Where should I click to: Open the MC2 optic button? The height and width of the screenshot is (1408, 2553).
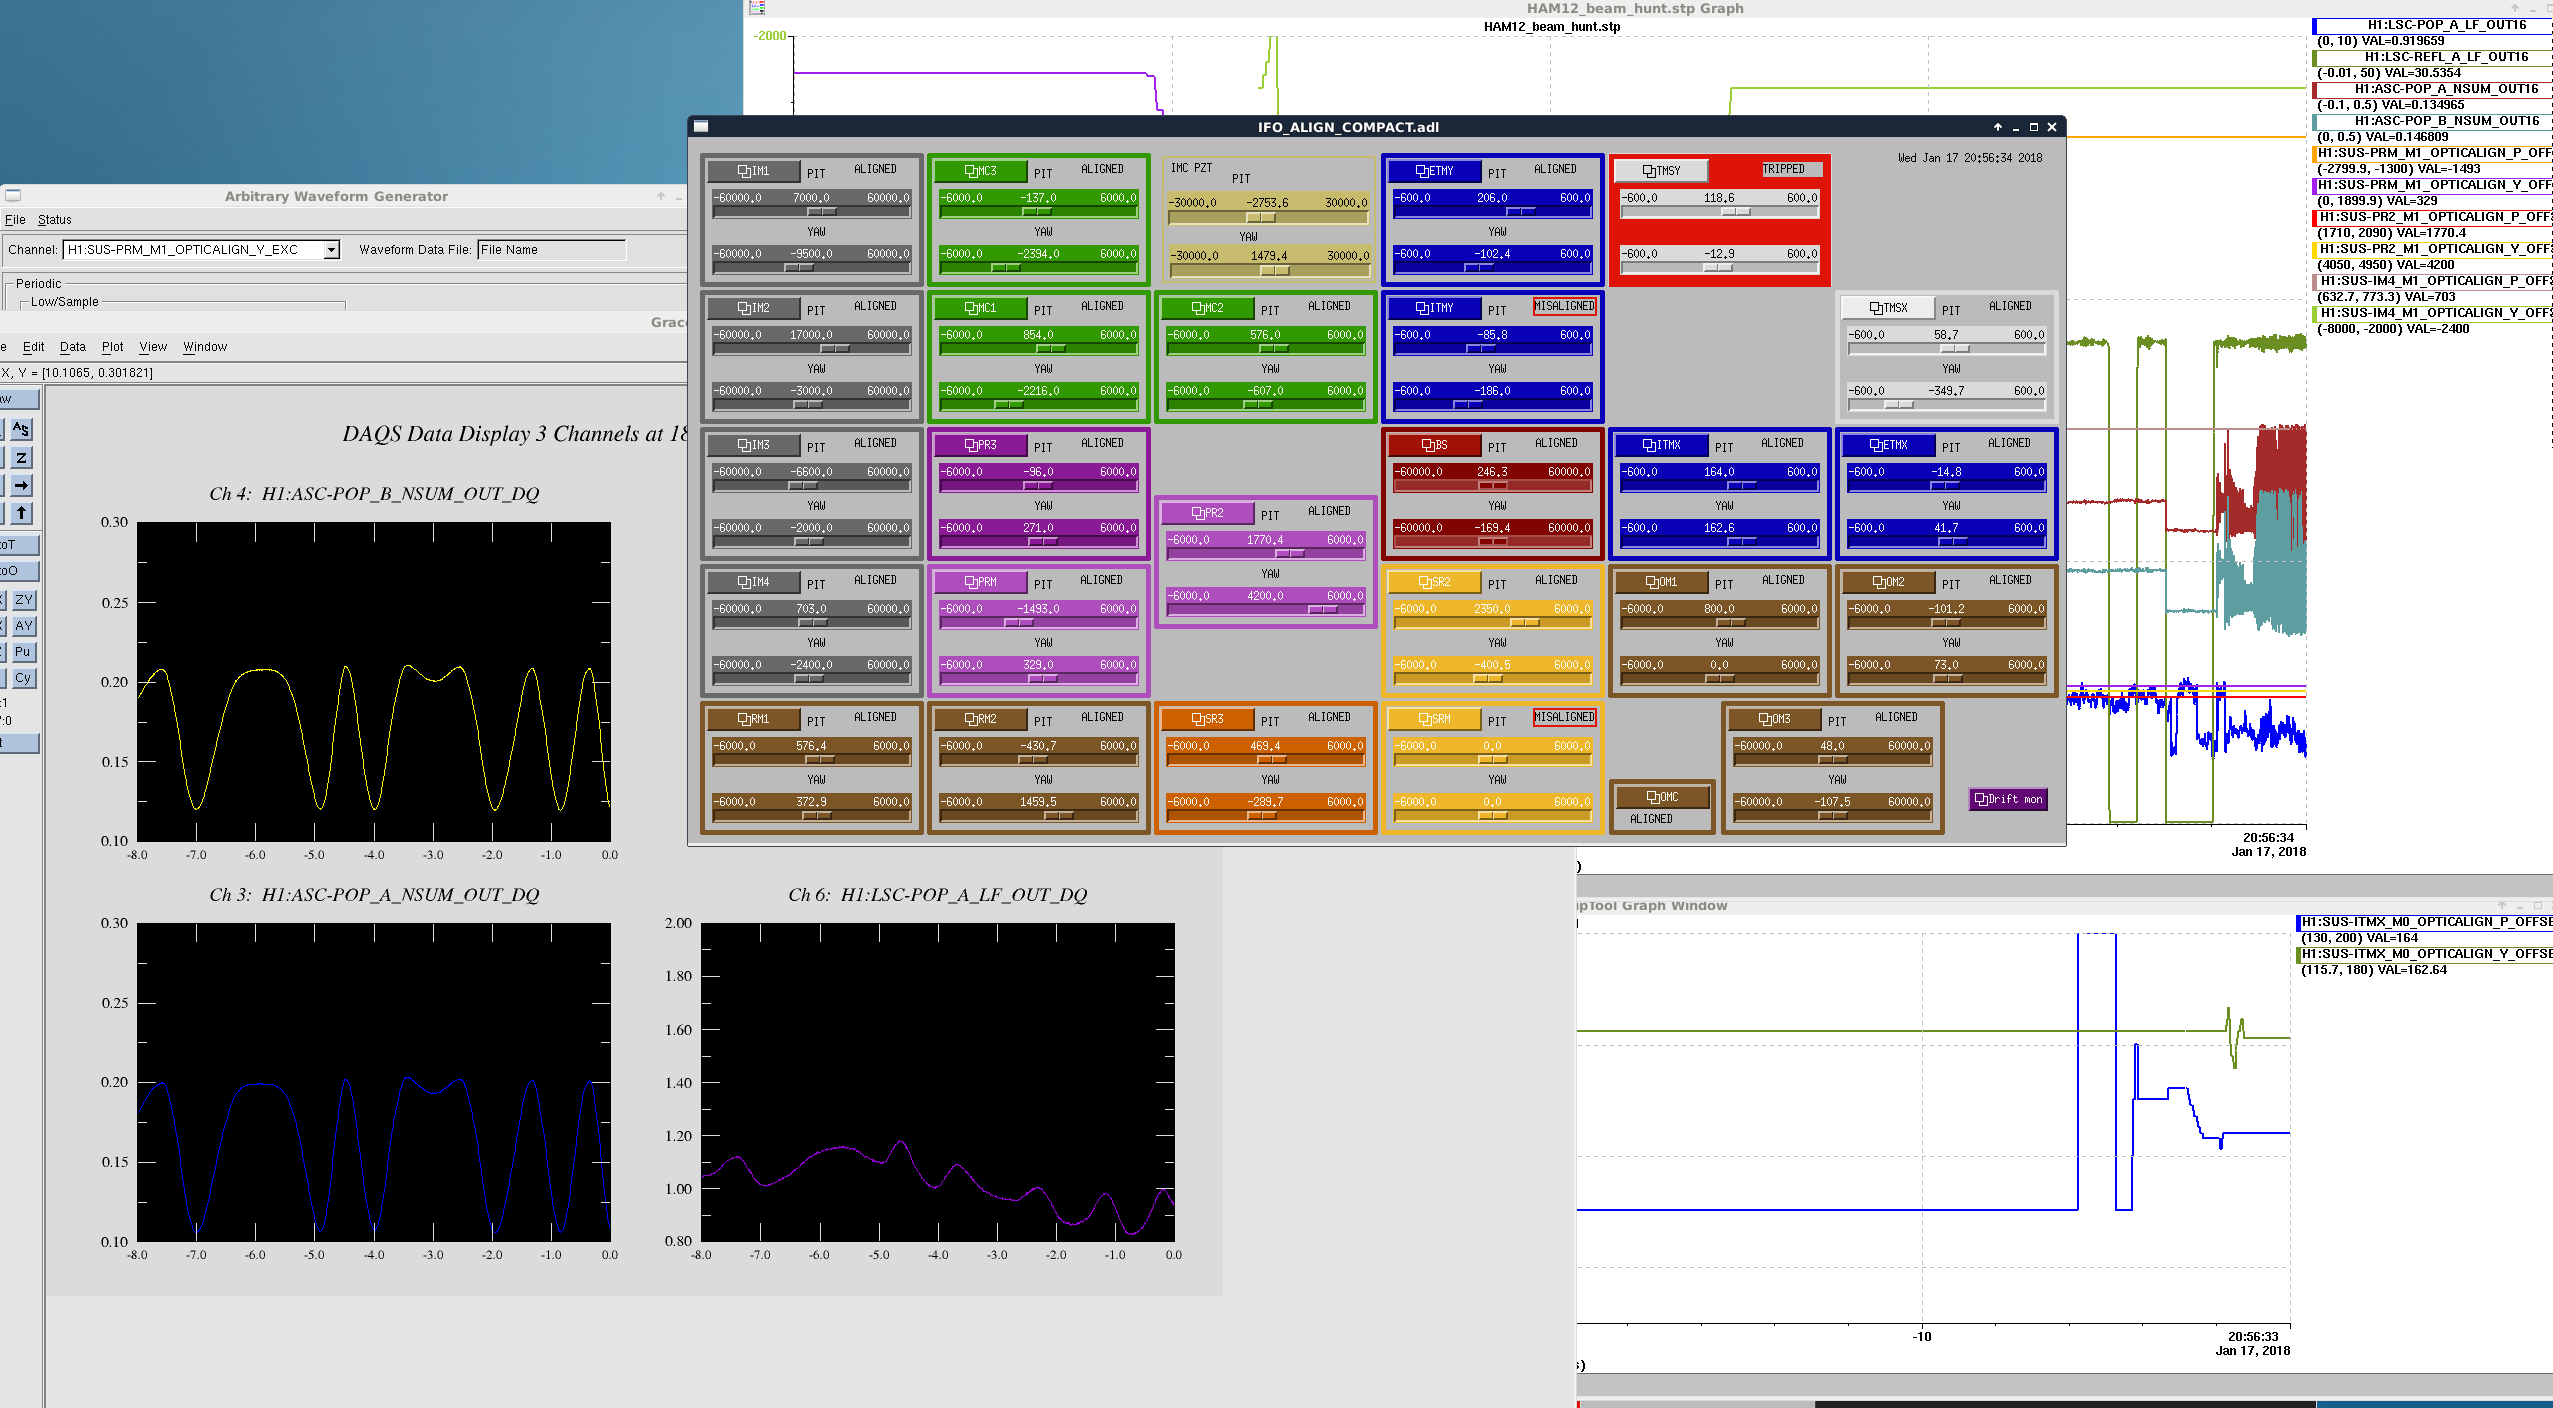click(1207, 308)
